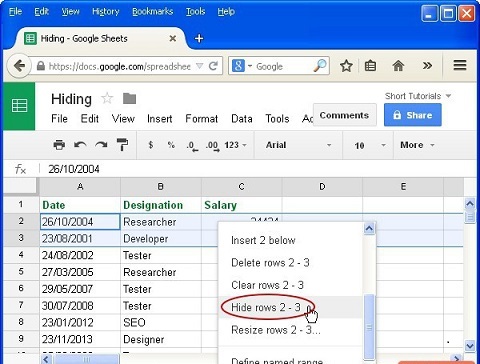This screenshot has height=364, width=480.
Task: Click the padlock icon in address bar
Action: coord(41,66)
